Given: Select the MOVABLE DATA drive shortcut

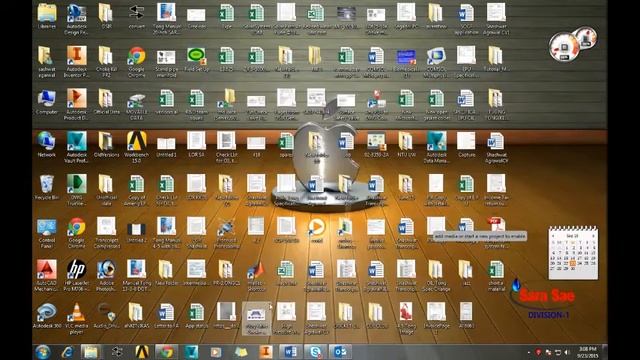Looking at the screenshot, I should (136, 105).
